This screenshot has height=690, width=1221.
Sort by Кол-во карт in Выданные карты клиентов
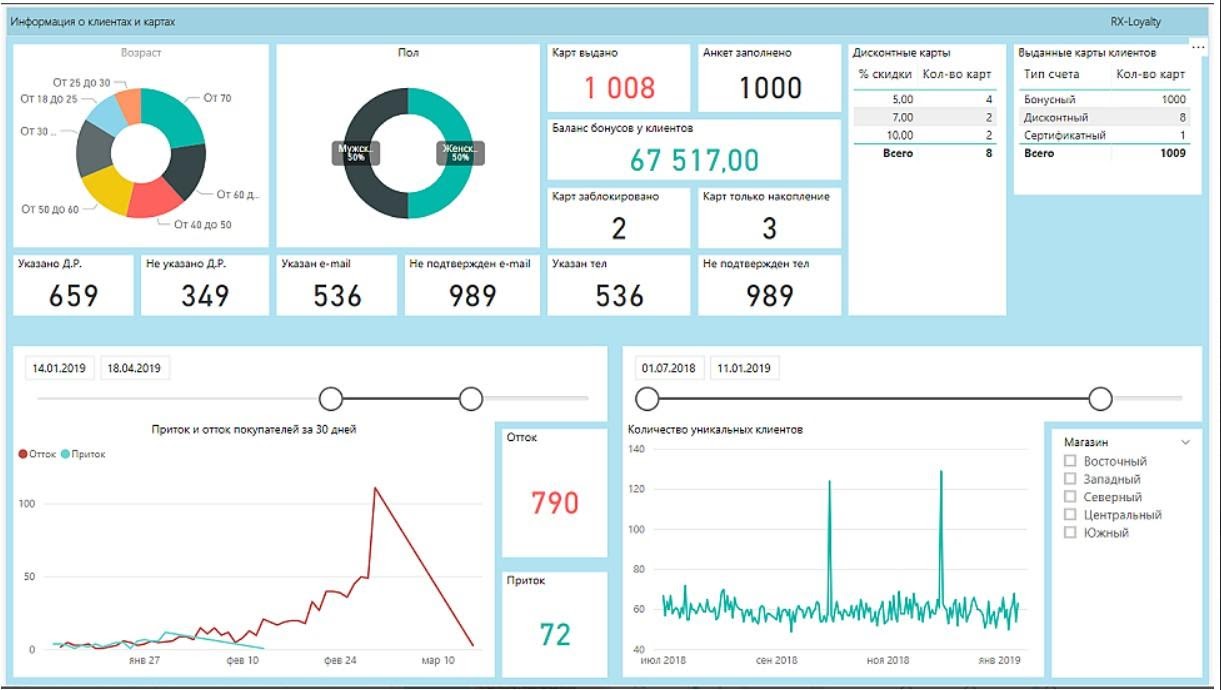tap(1151, 74)
